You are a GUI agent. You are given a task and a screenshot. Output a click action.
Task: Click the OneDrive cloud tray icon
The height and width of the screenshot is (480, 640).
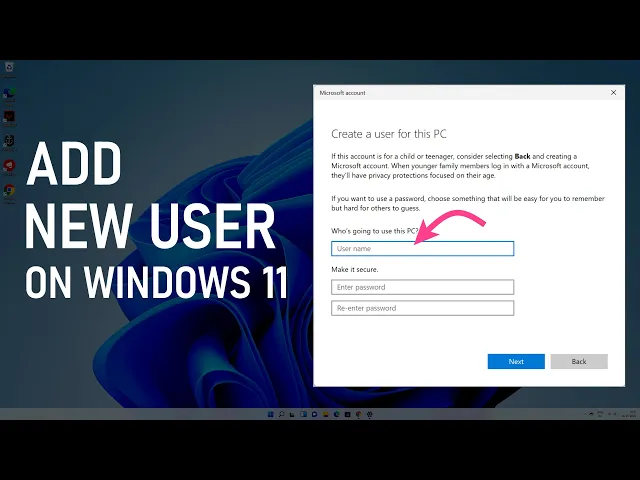click(591, 414)
